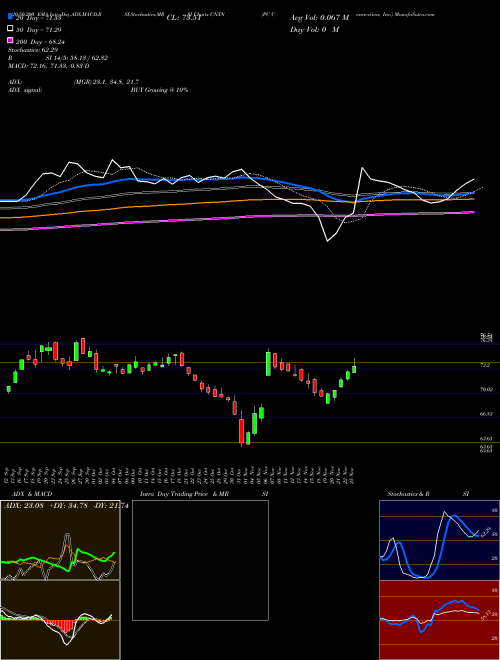This screenshot has height=660, width=500.
Task: Click the 'Avg Vol: 0.067 M' label
Action: click(x=319, y=18)
